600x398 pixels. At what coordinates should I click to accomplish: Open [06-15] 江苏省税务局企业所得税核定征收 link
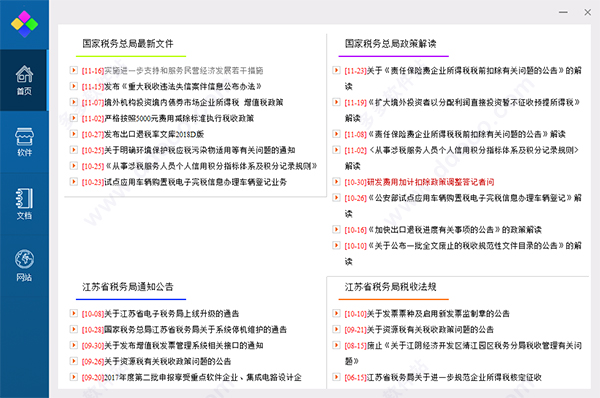click(443, 378)
